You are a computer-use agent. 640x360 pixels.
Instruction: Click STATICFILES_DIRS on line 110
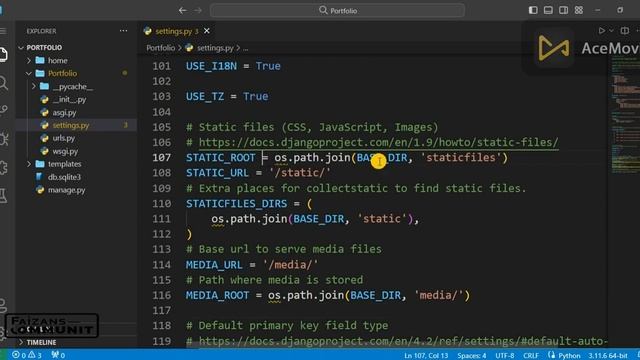click(237, 204)
